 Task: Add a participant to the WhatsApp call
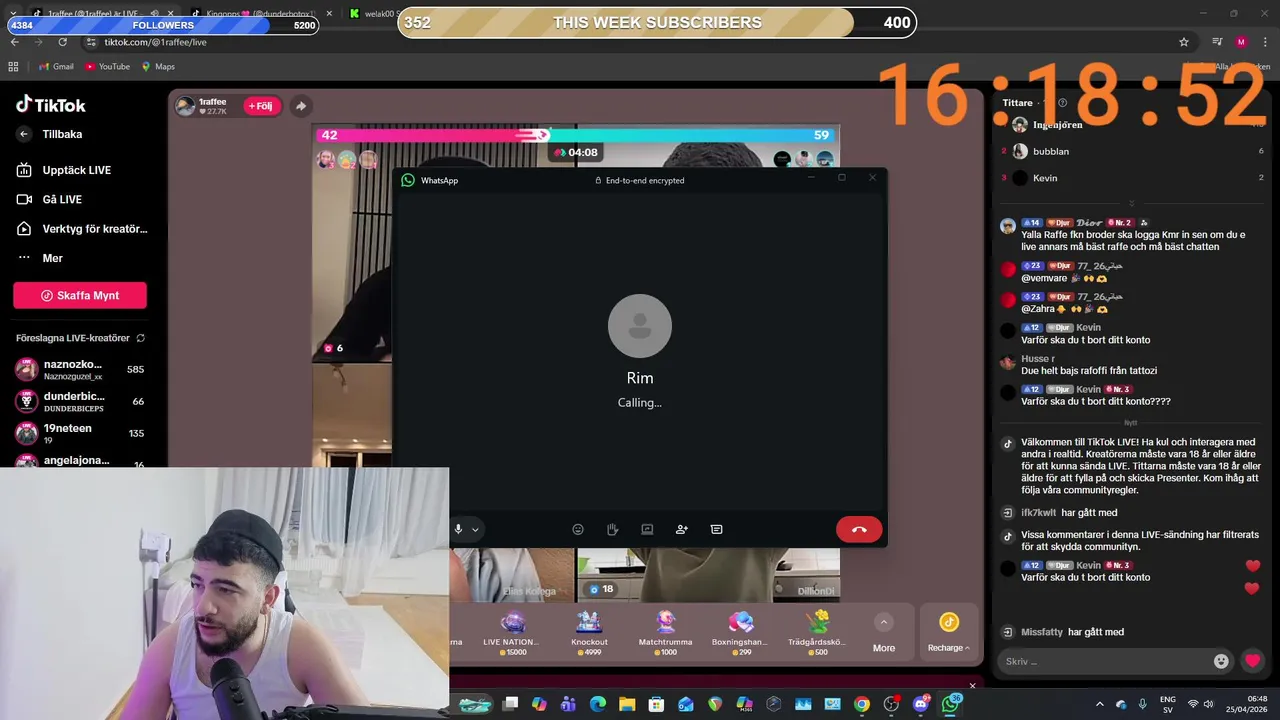(x=682, y=529)
